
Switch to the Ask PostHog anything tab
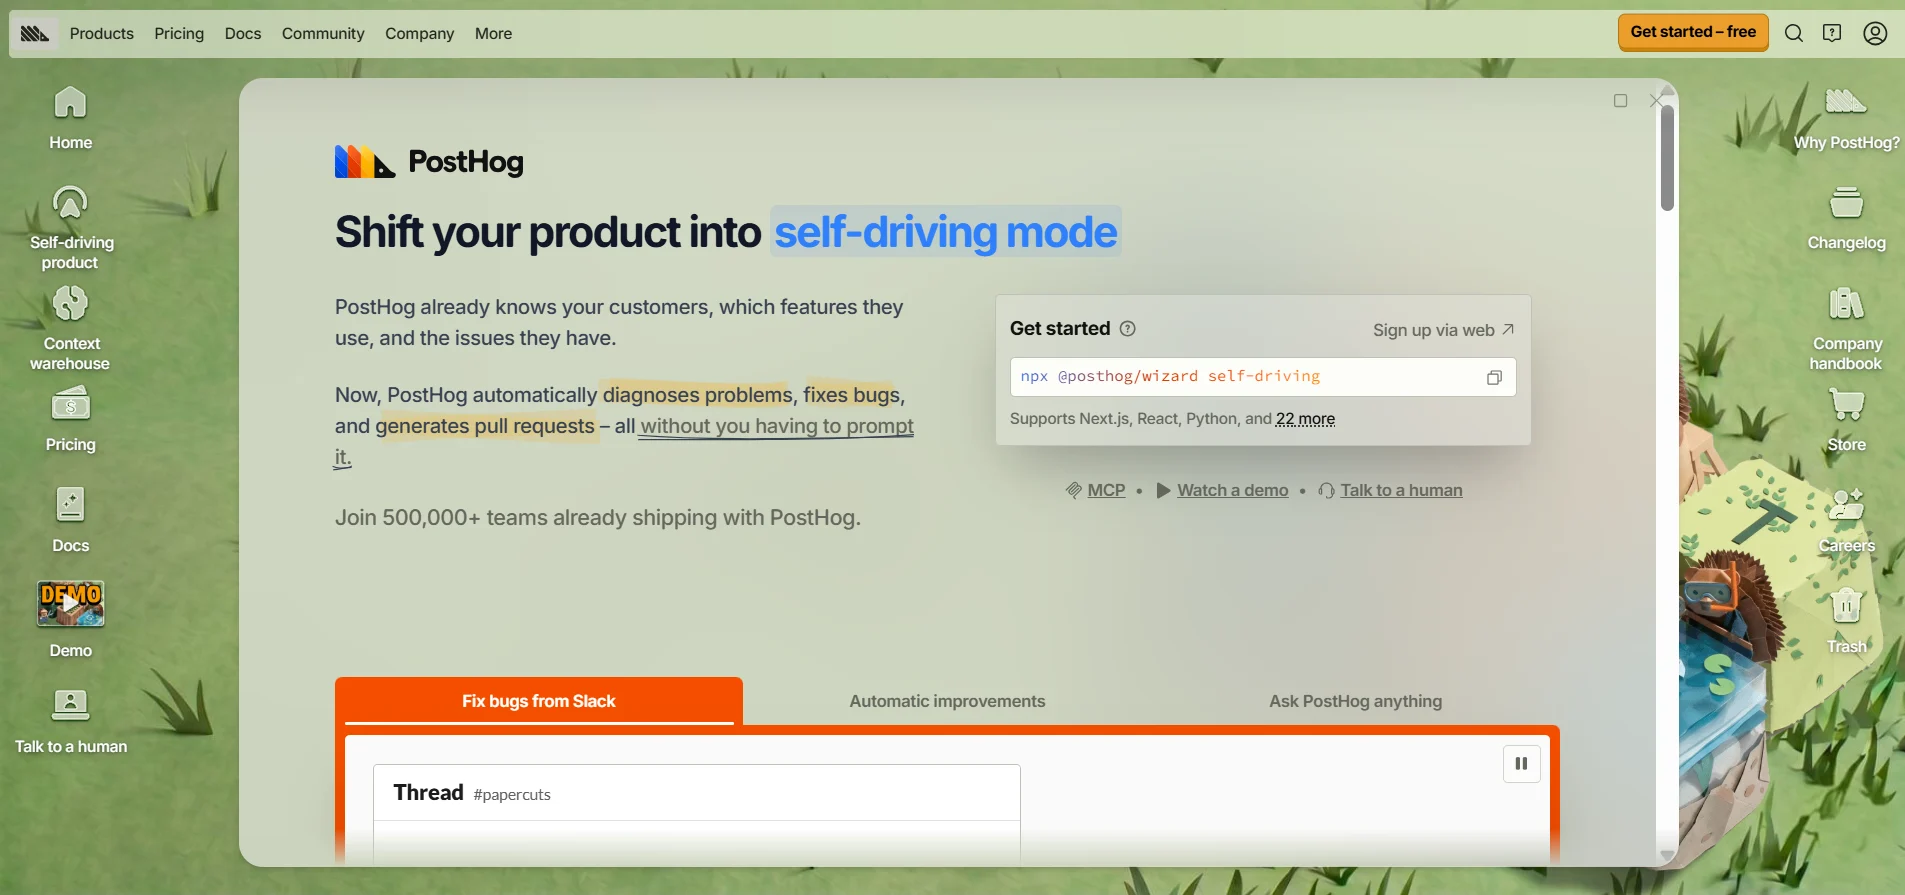point(1355,701)
